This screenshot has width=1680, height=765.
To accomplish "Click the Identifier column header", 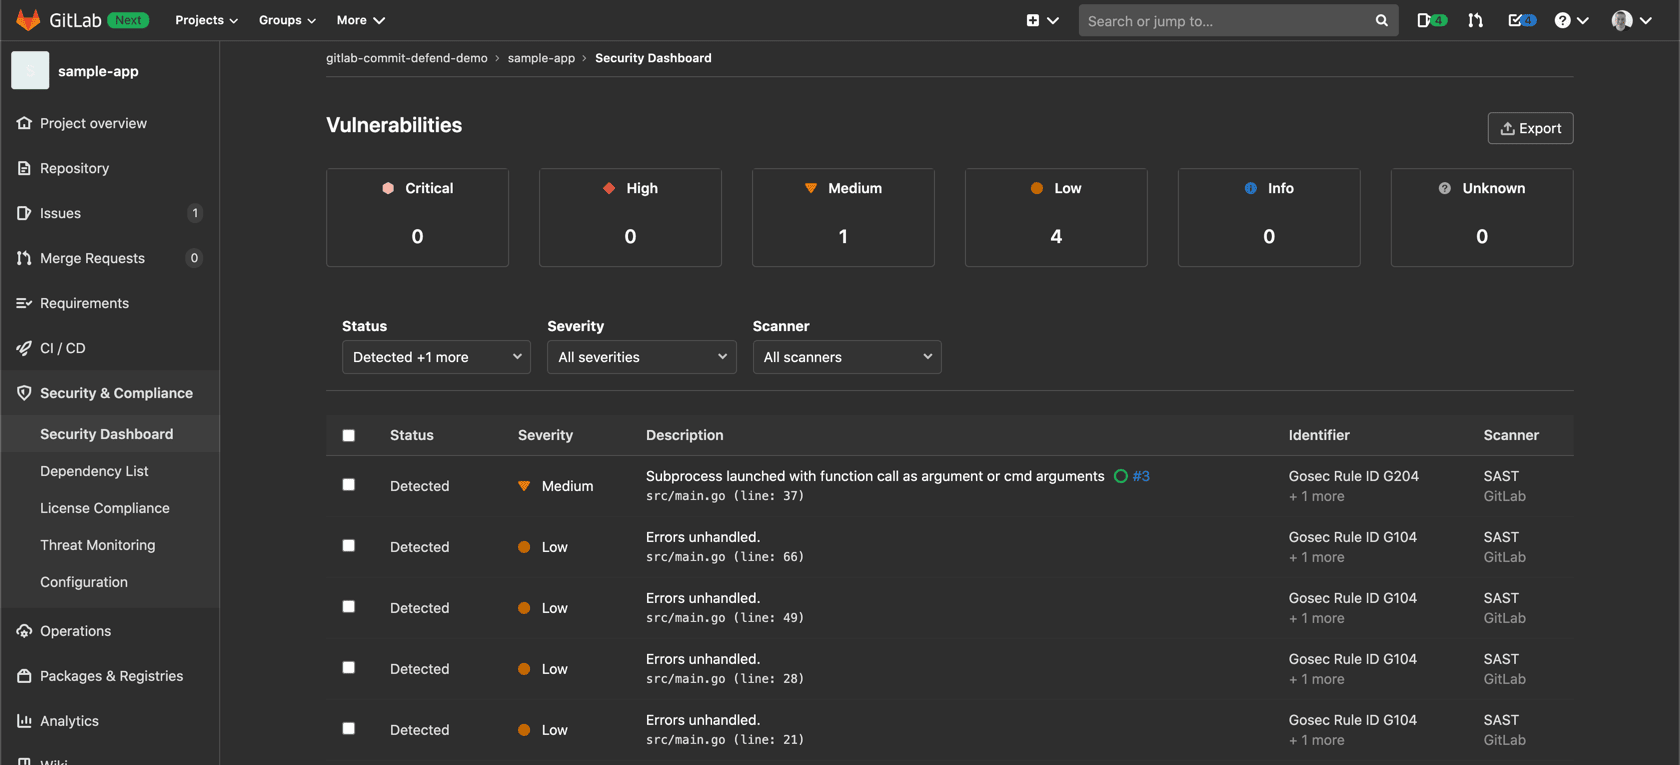I will point(1319,435).
